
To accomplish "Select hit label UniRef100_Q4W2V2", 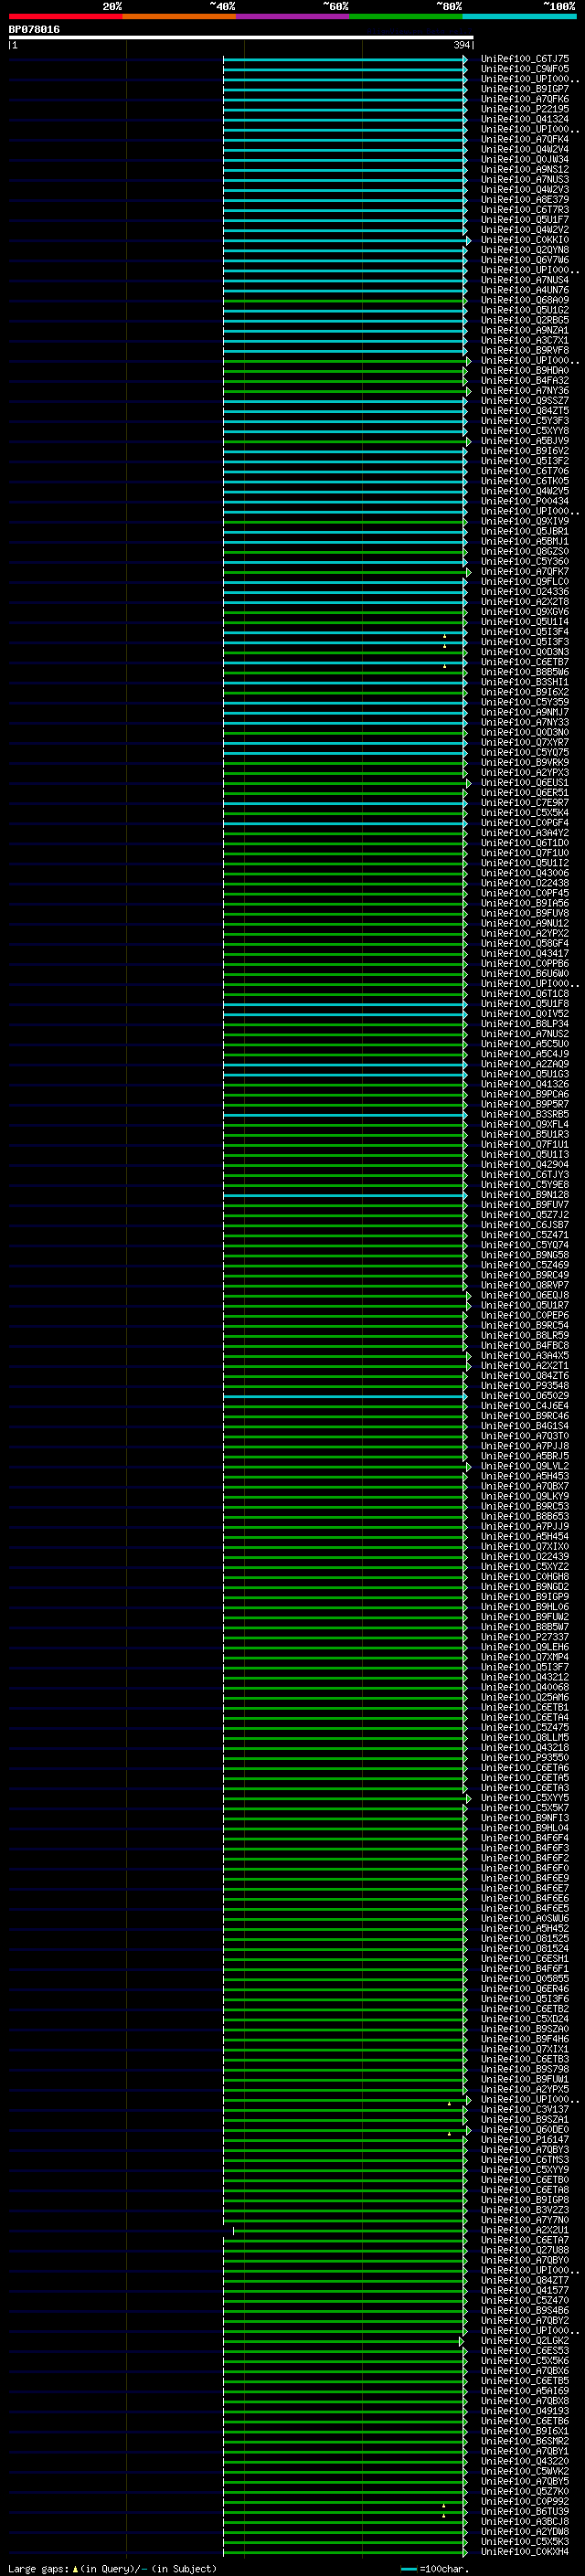I will pos(524,230).
